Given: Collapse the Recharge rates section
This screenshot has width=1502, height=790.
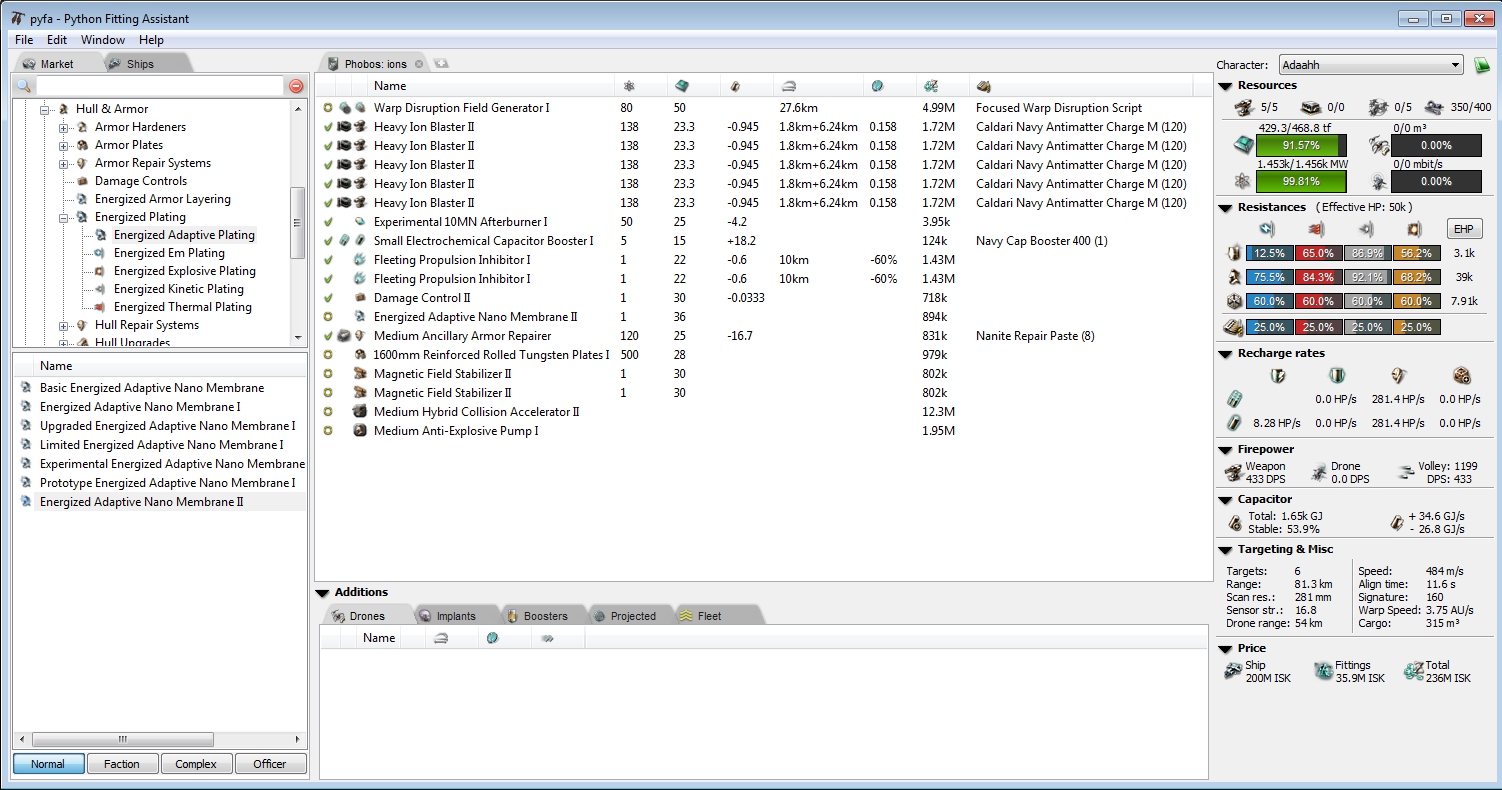Looking at the screenshot, I should click(1225, 354).
